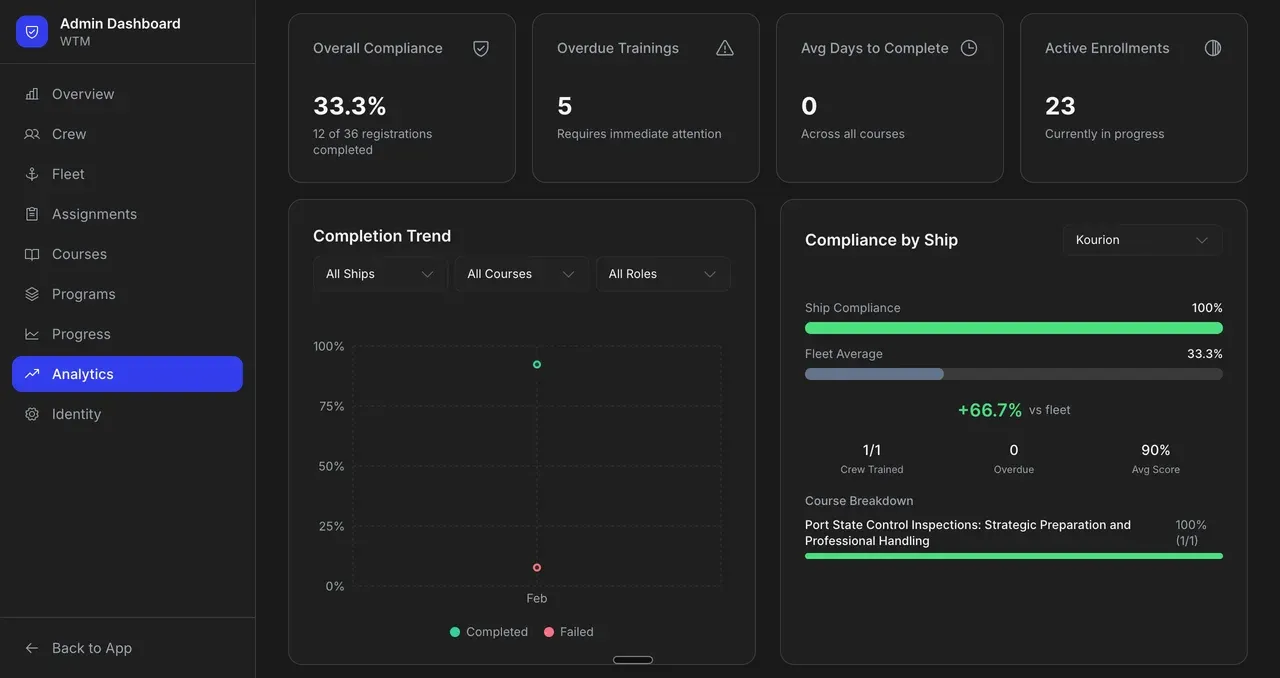The height and width of the screenshot is (678, 1280).
Task: Select the Courses book icon
Action: 31,253
